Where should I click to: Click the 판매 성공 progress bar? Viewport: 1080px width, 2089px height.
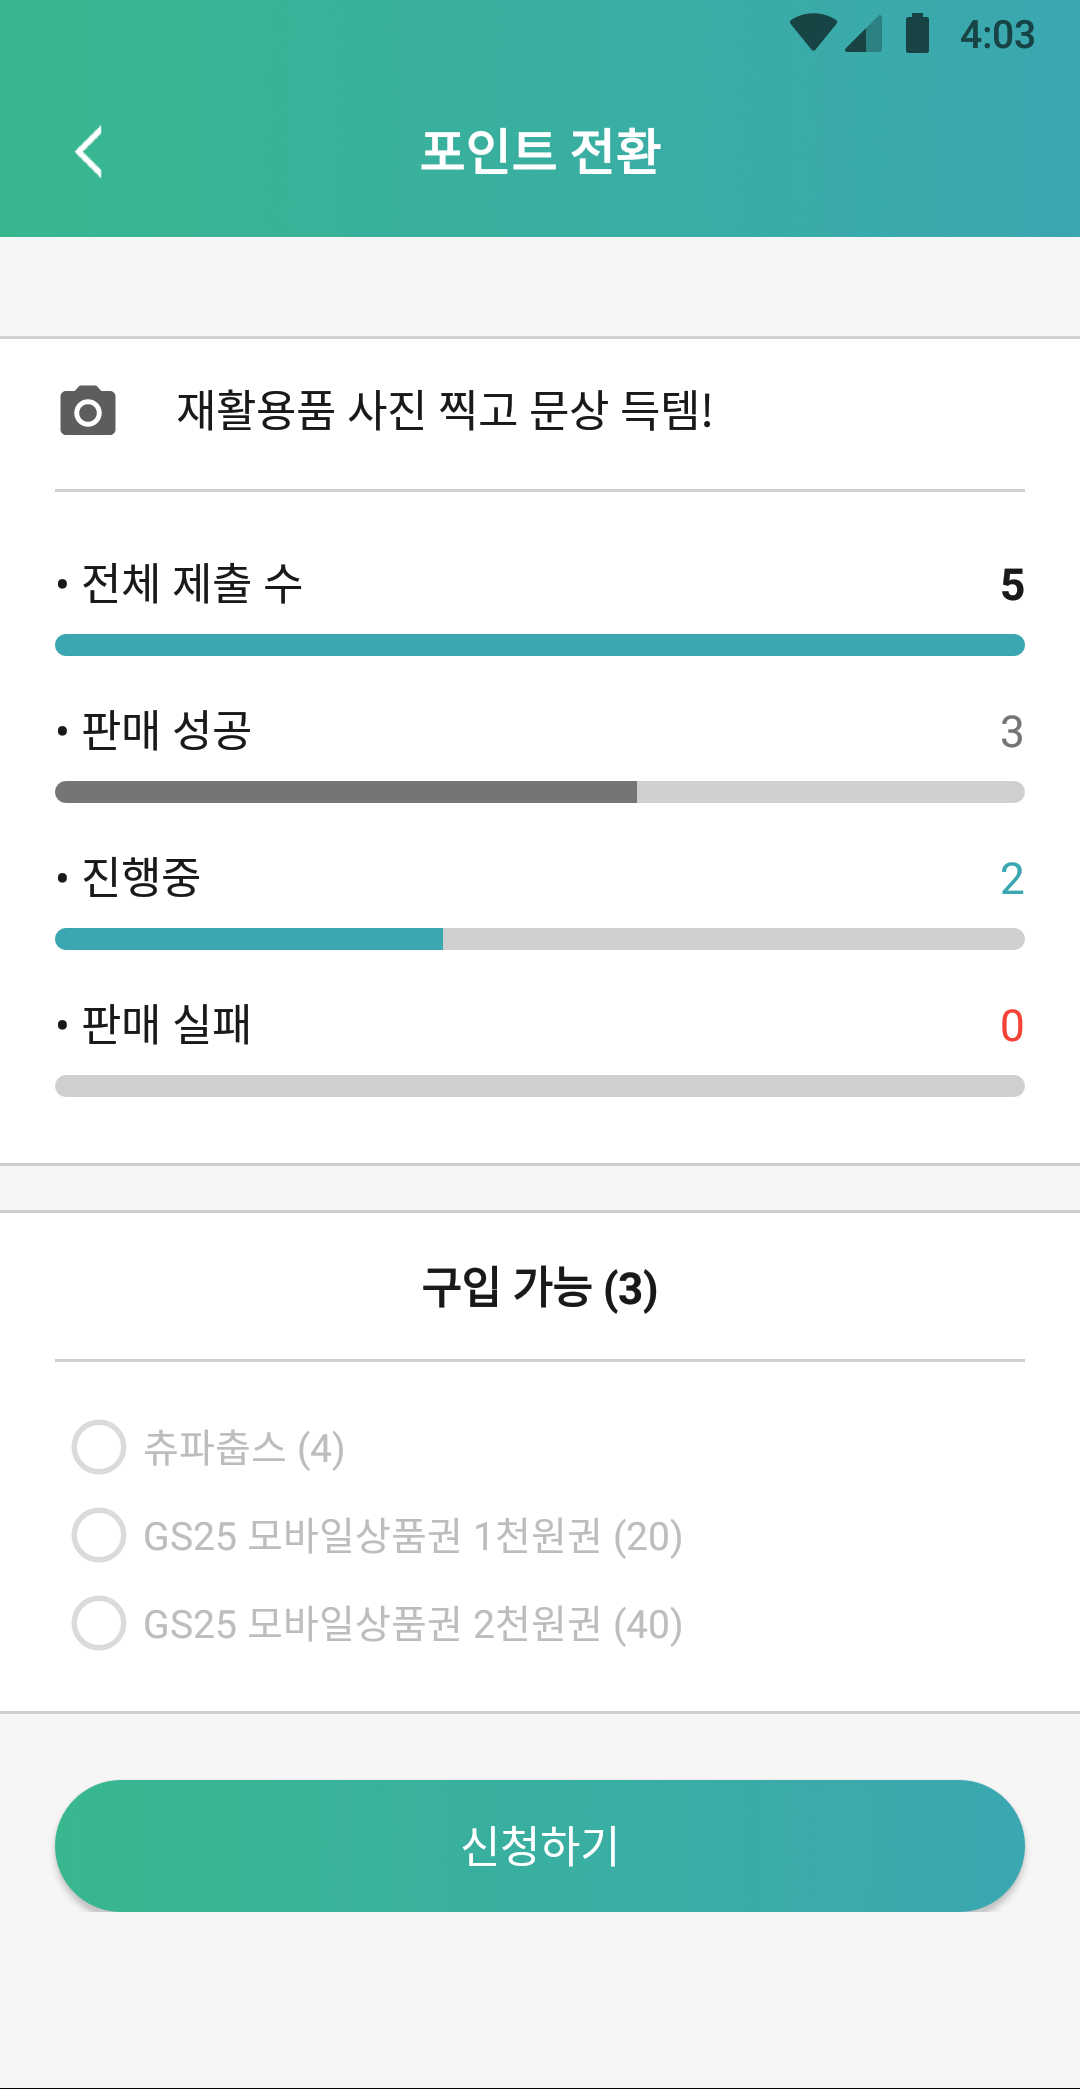[x=540, y=792]
